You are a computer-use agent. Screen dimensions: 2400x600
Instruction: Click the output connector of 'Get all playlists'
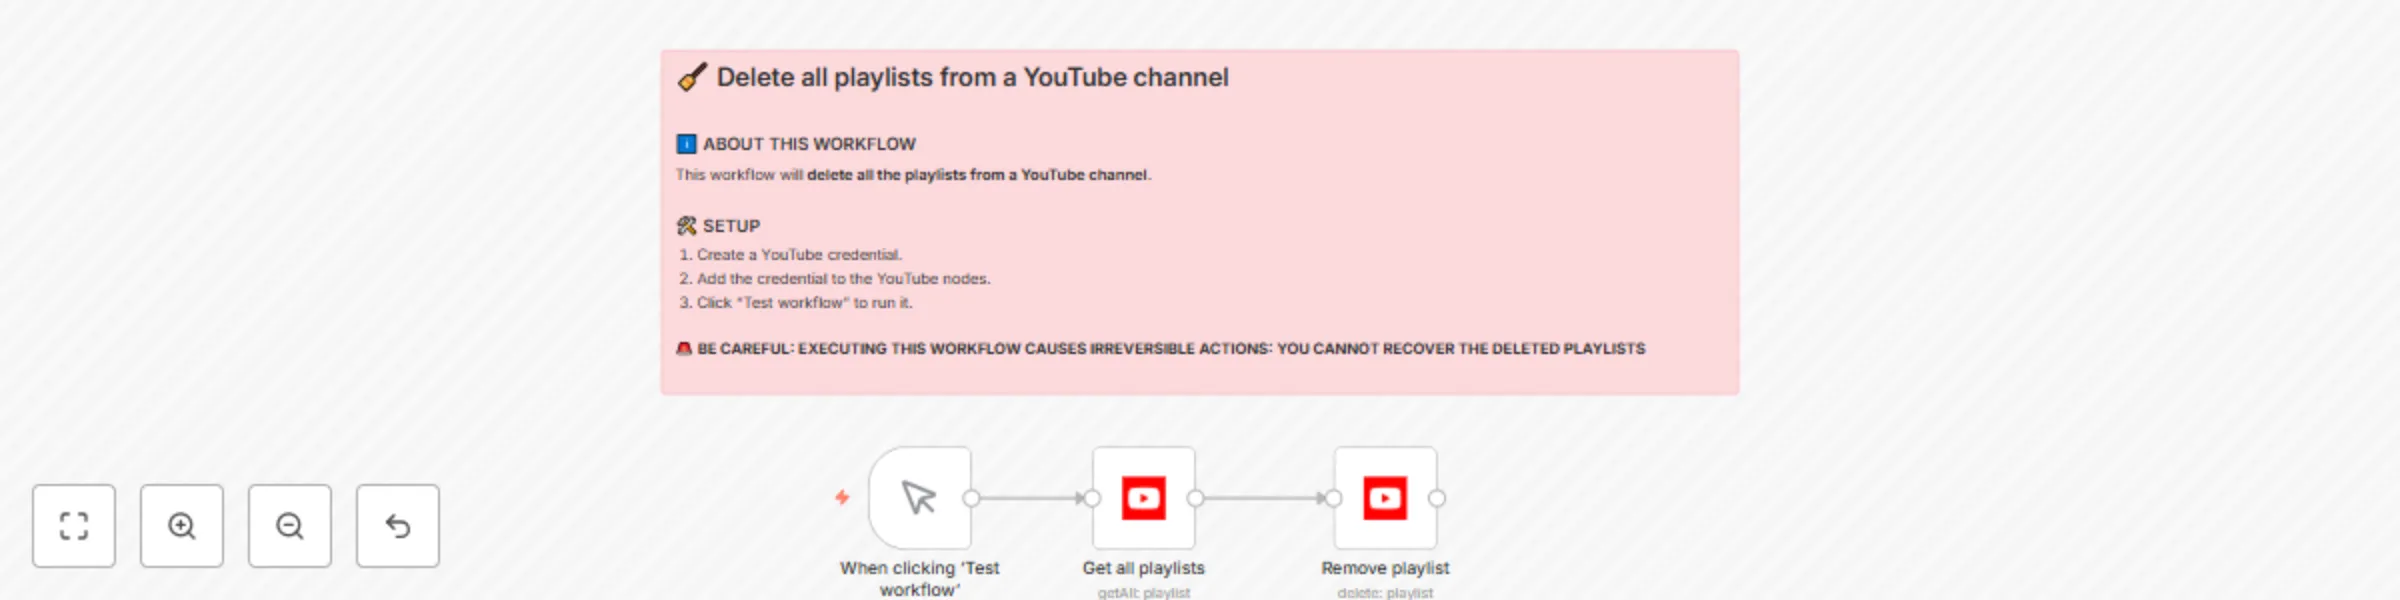pos(1195,498)
